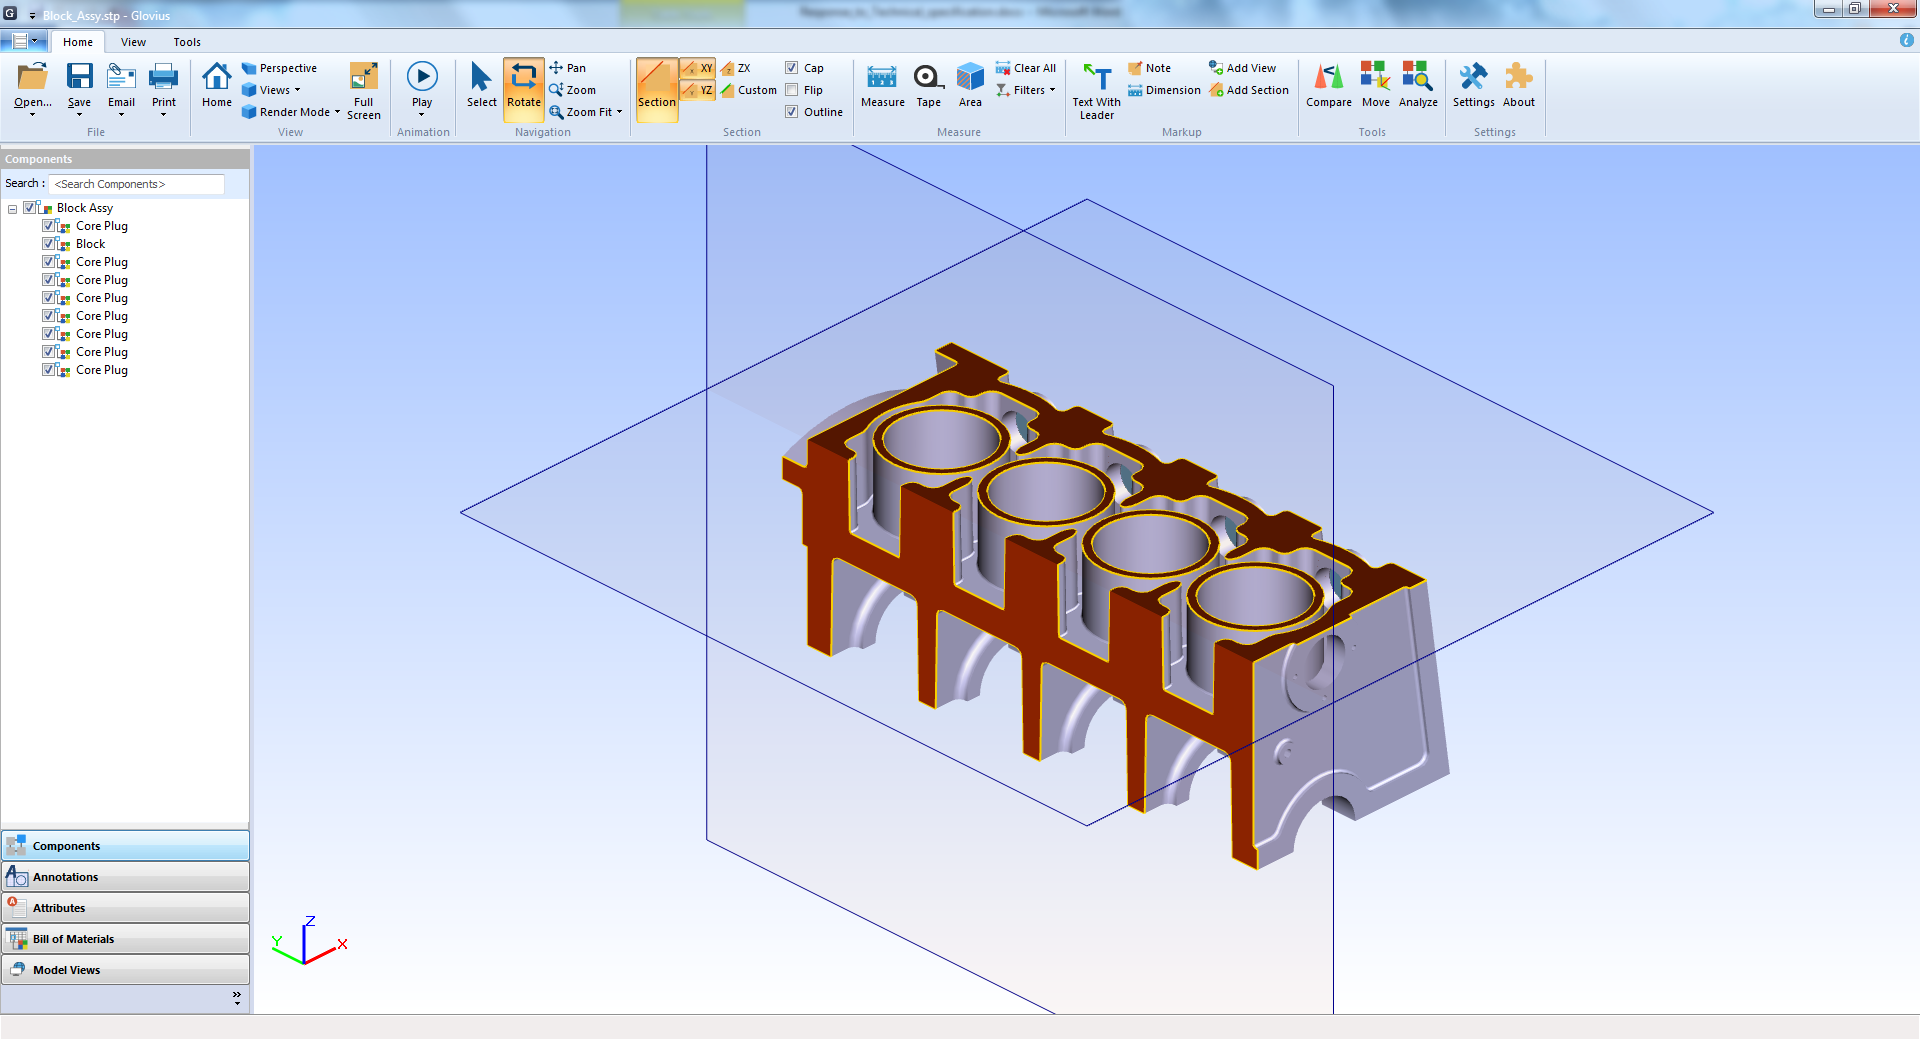
Task: Select the Tape measurement tool
Action: 928,78
